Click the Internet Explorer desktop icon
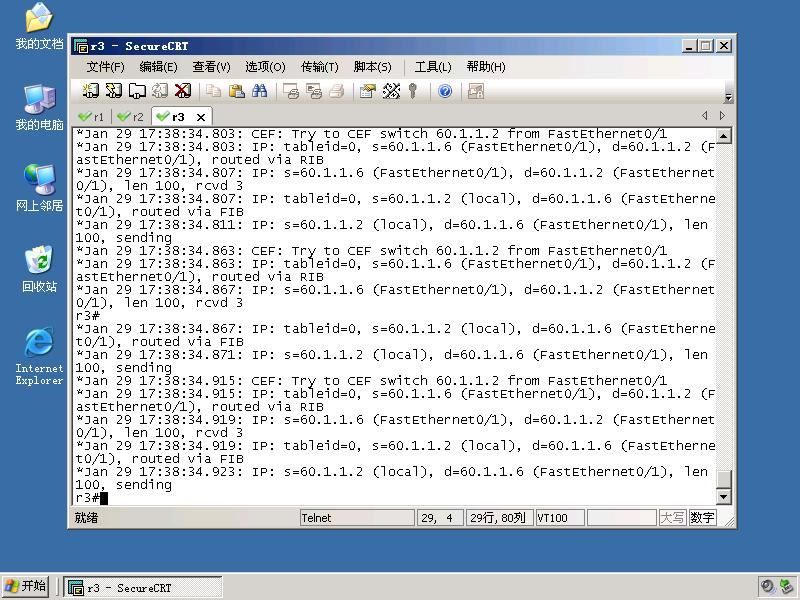The height and width of the screenshot is (600, 800). 39,356
